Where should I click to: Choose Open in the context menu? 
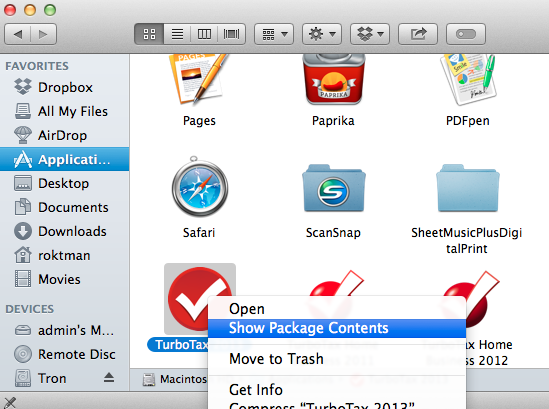(x=337, y=309)
